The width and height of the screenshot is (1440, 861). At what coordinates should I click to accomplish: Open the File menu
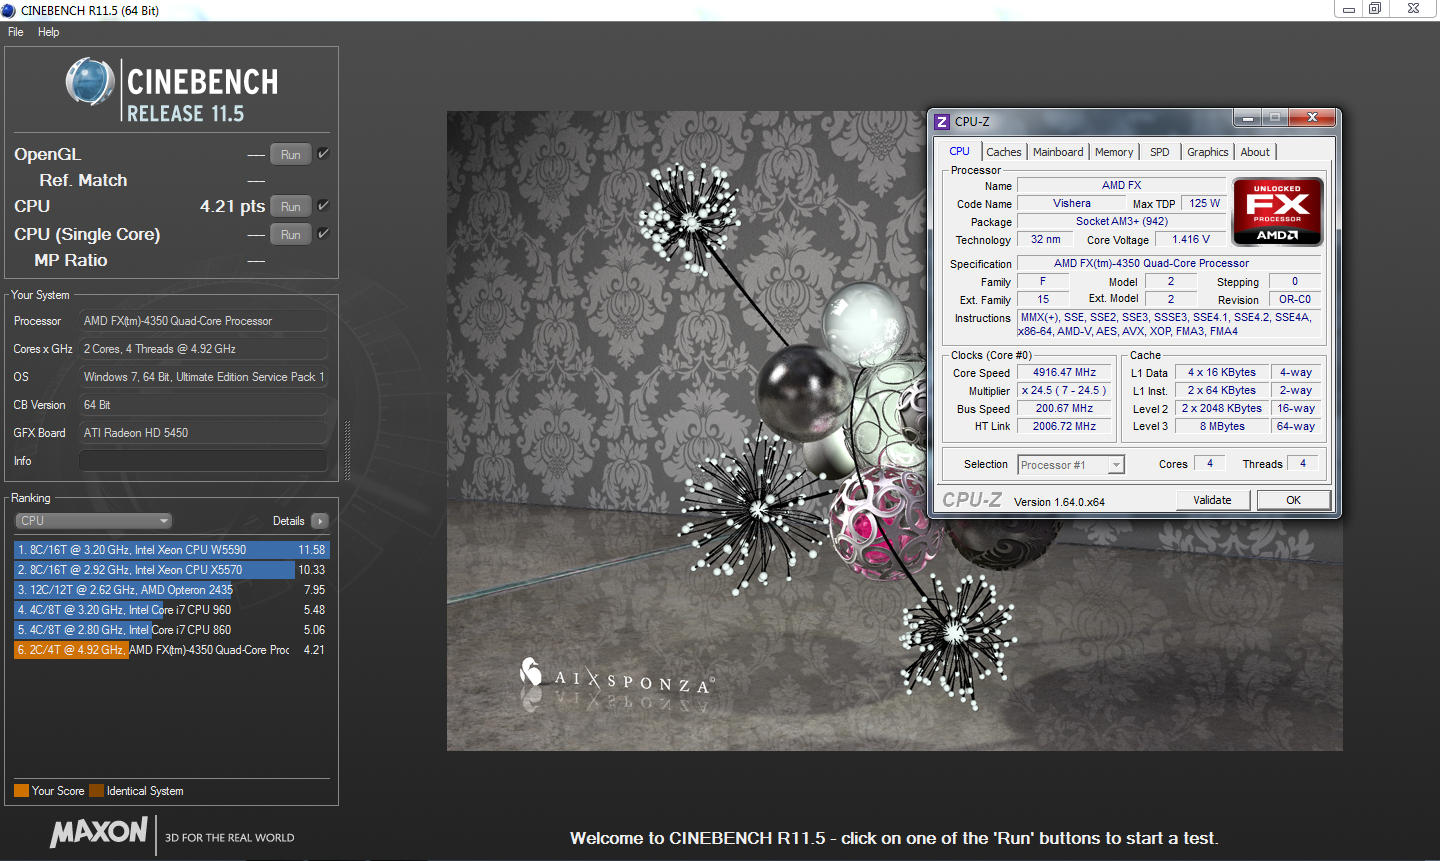point(16,32)
